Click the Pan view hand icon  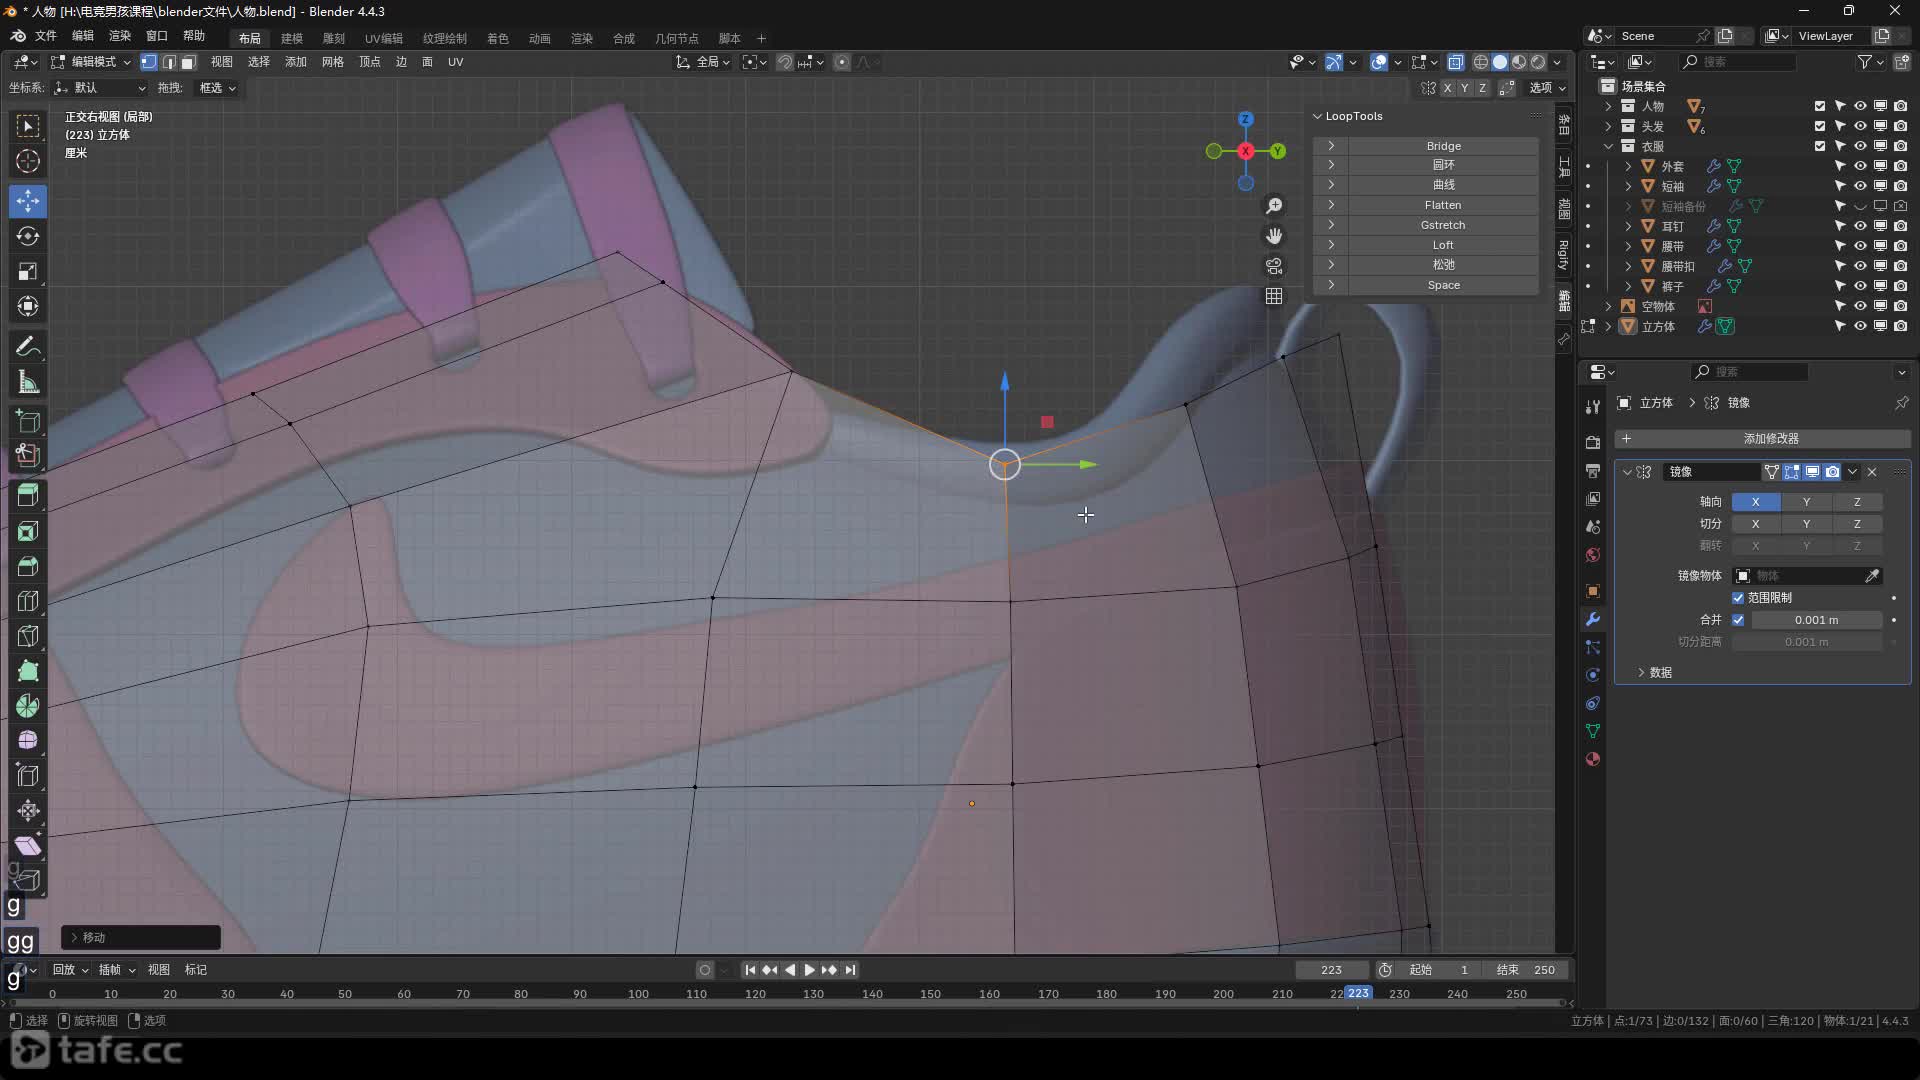coord(1274,236)
